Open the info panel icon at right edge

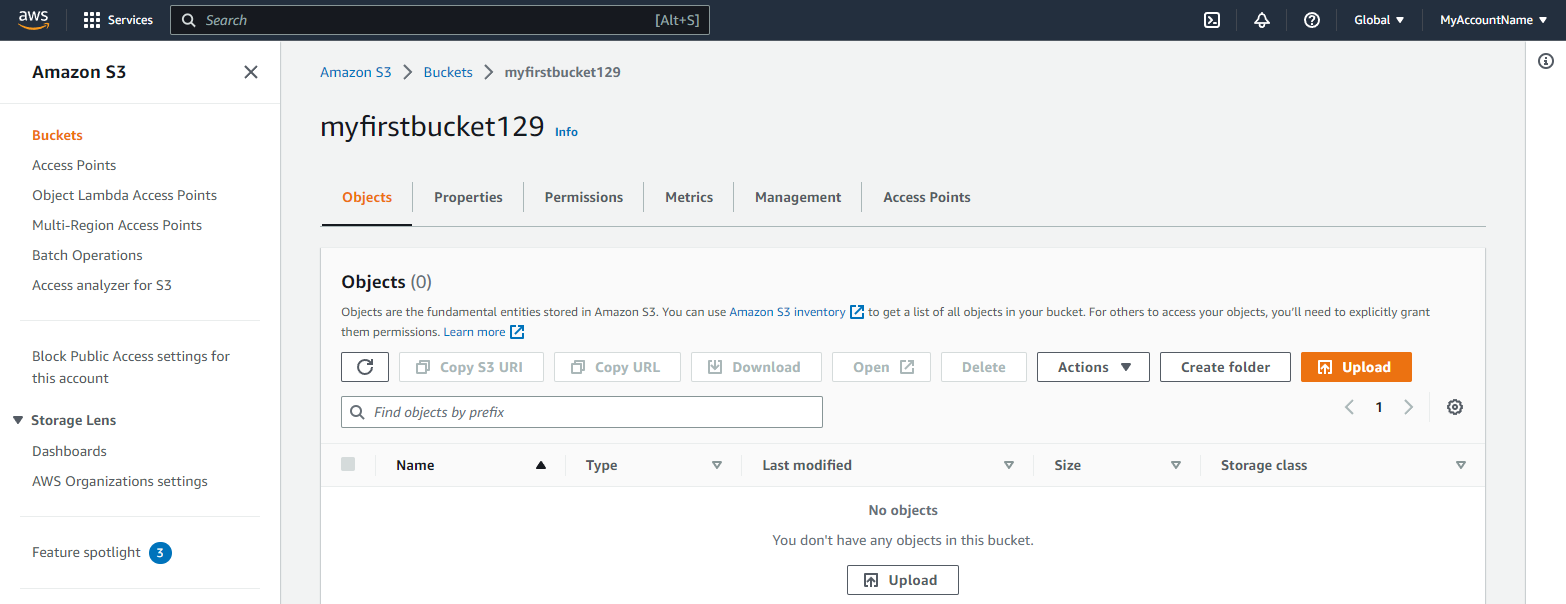(1546, 62)
